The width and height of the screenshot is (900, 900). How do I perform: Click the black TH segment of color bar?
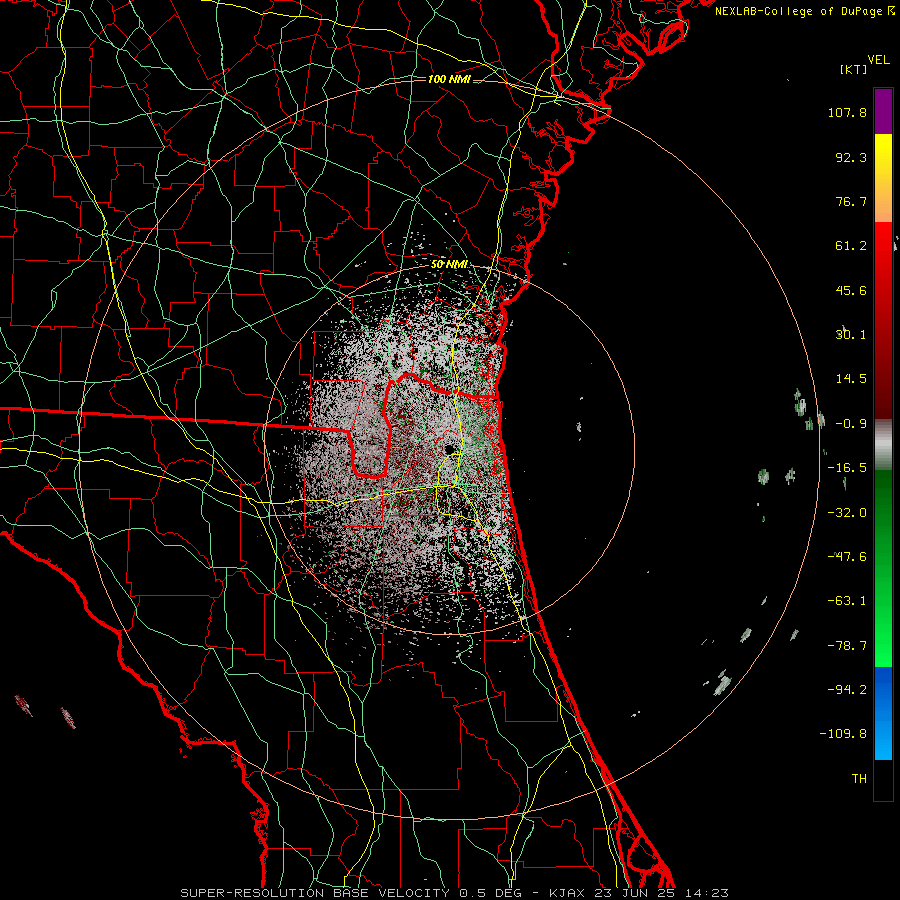883,779
